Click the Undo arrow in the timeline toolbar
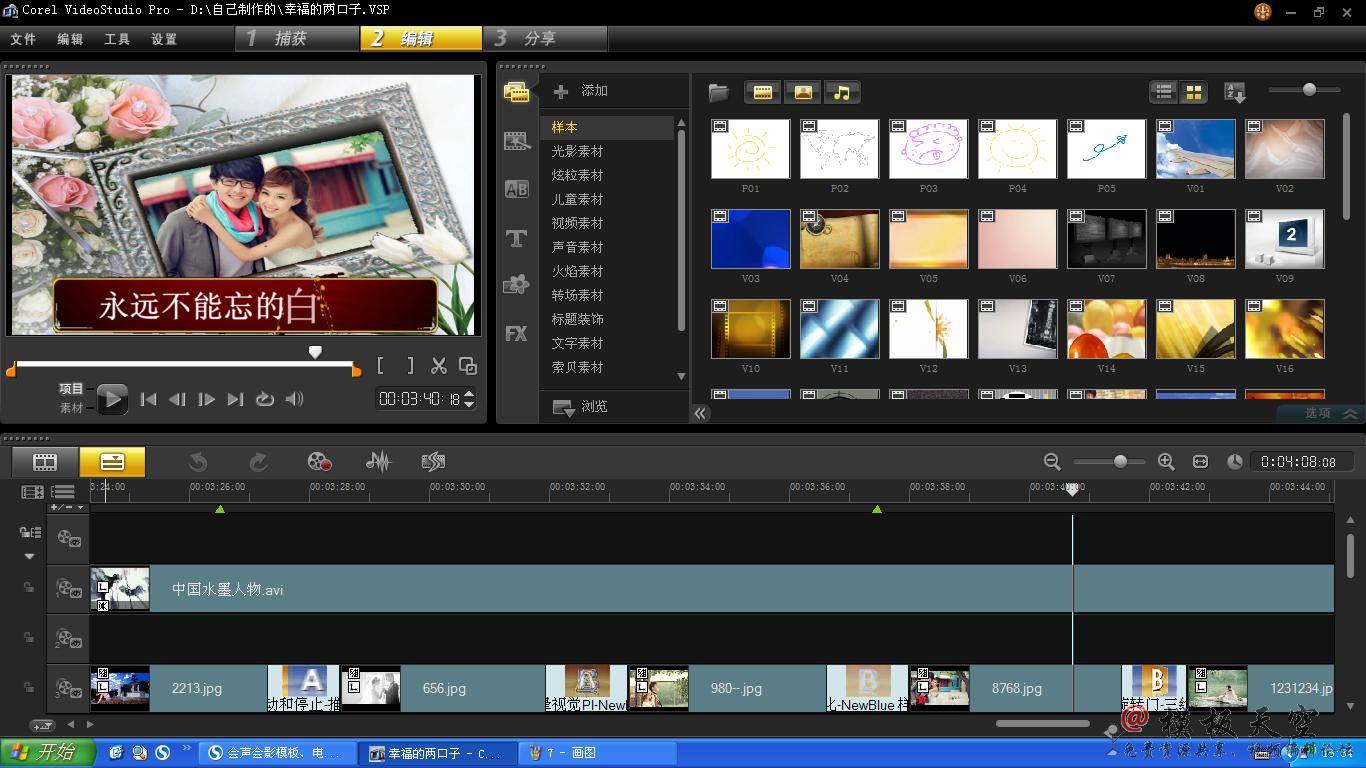This screenshot has width=1366, height=768. [198, 461]
